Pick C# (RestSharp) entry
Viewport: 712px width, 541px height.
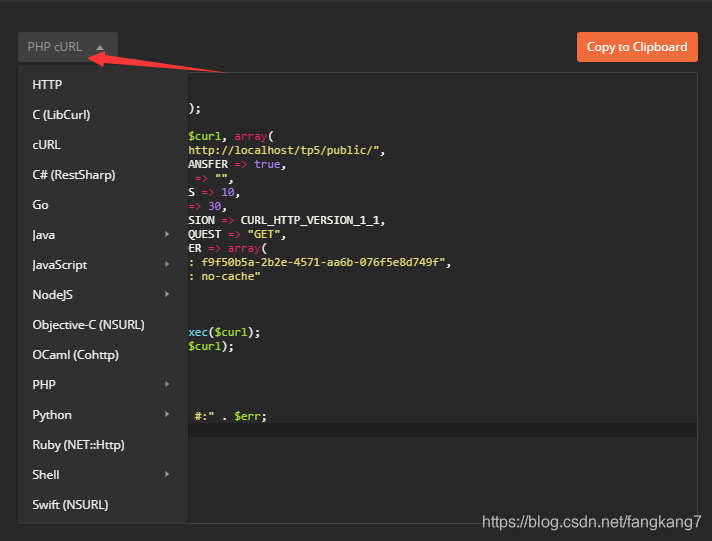103,175
